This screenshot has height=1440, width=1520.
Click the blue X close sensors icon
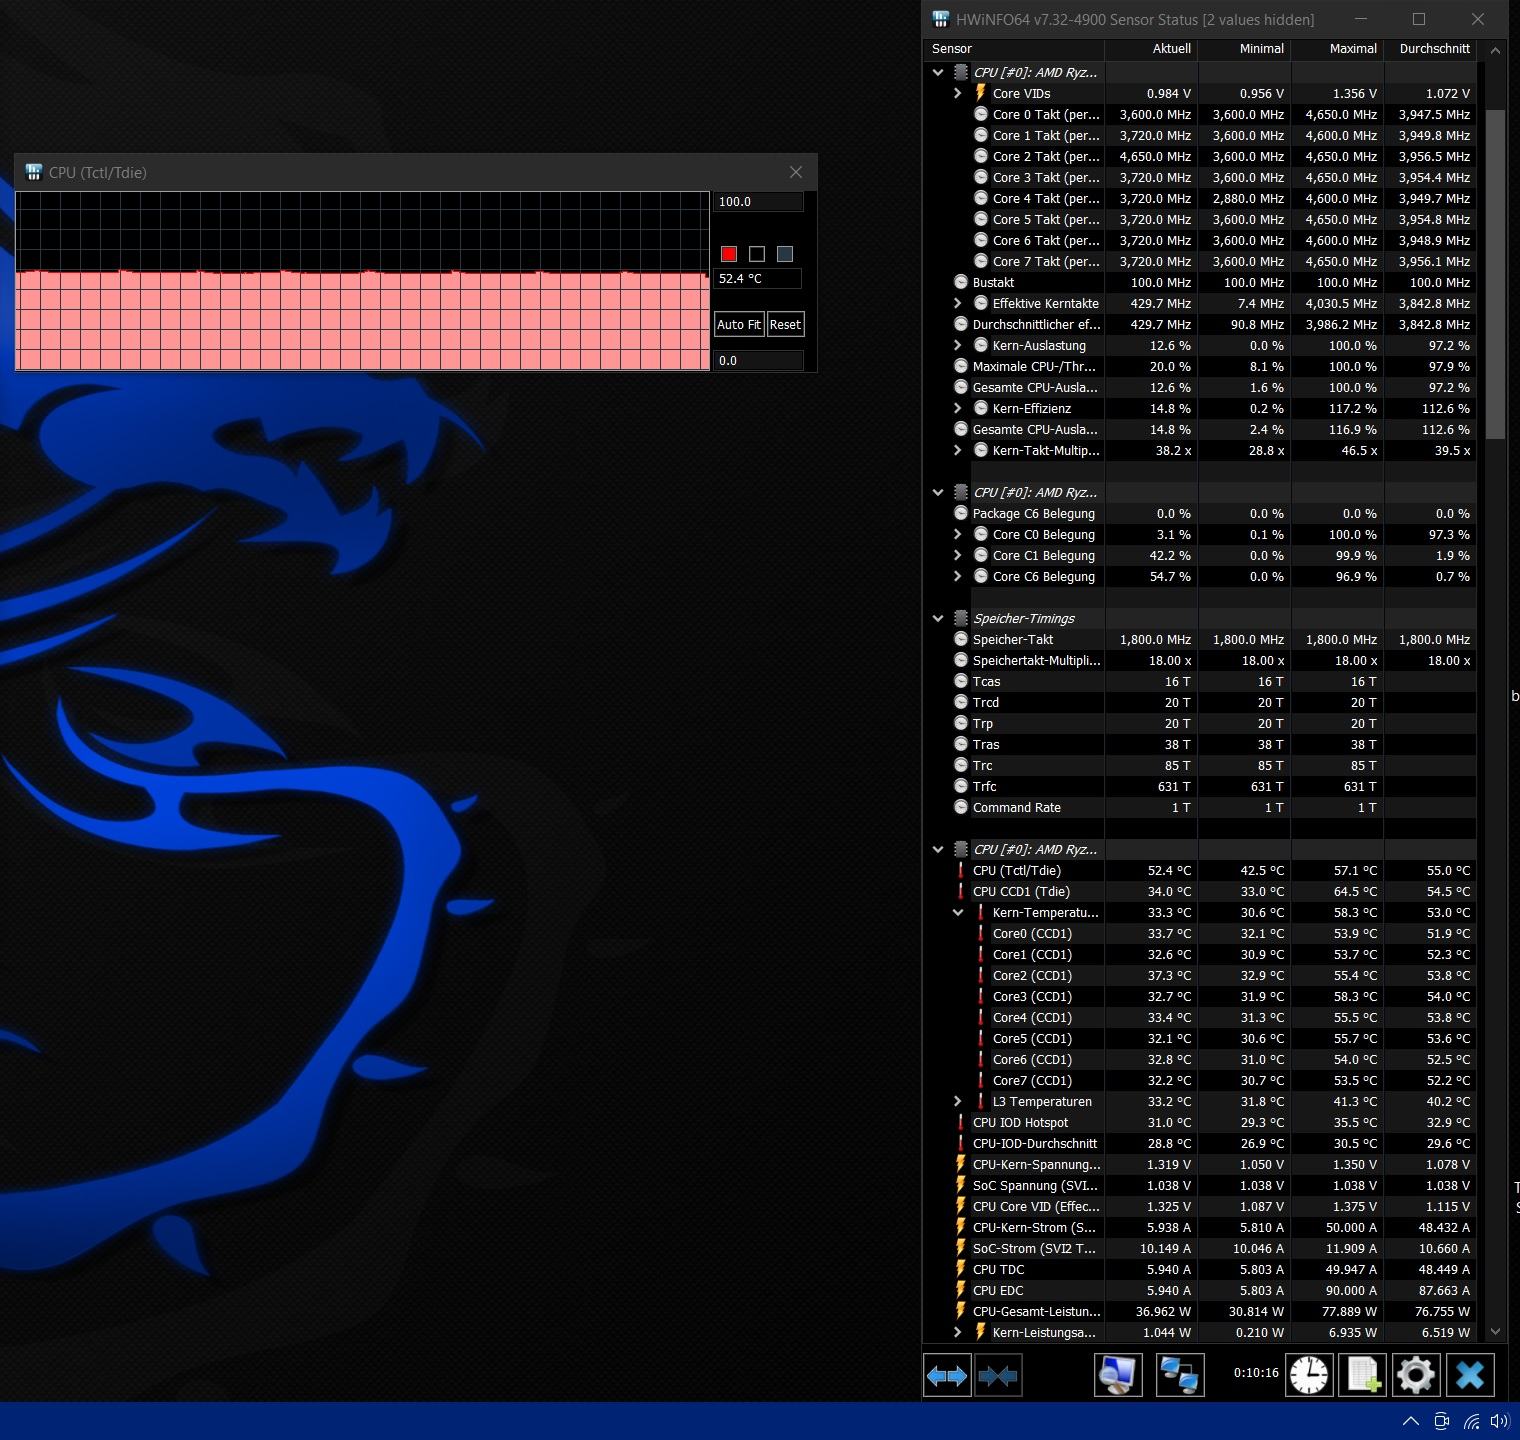1470,1376
